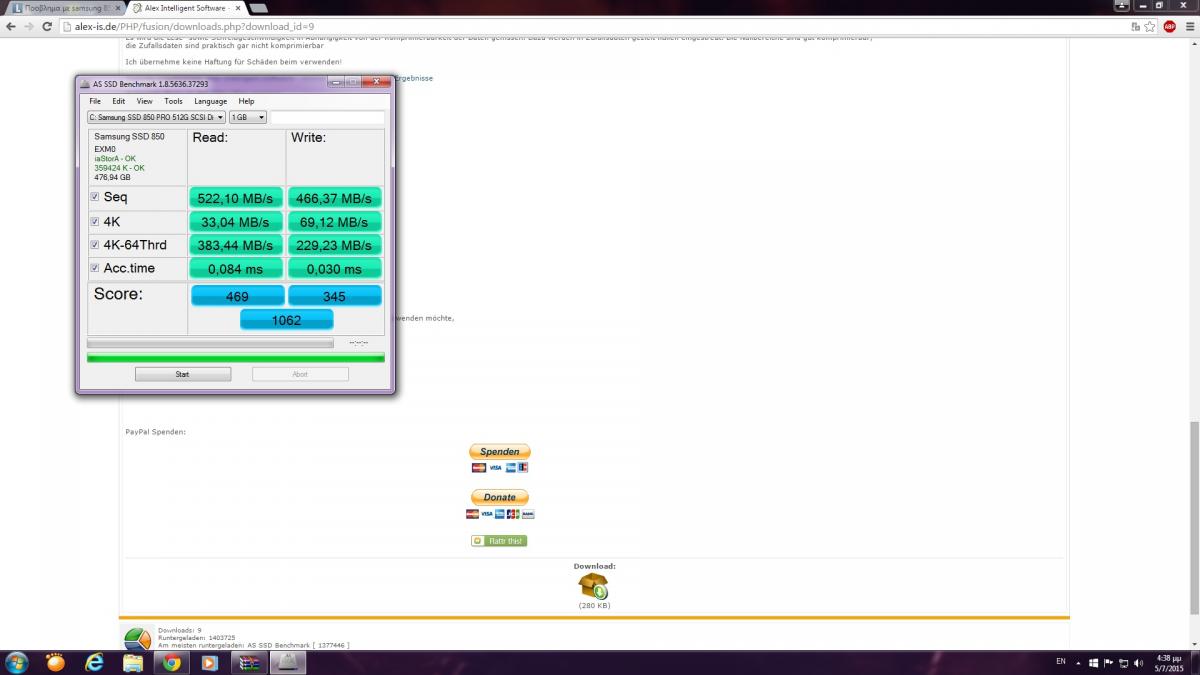The height and width of the screenshot is (675, 1200).
Task: Click the write score 345 button
Action: 334,296
